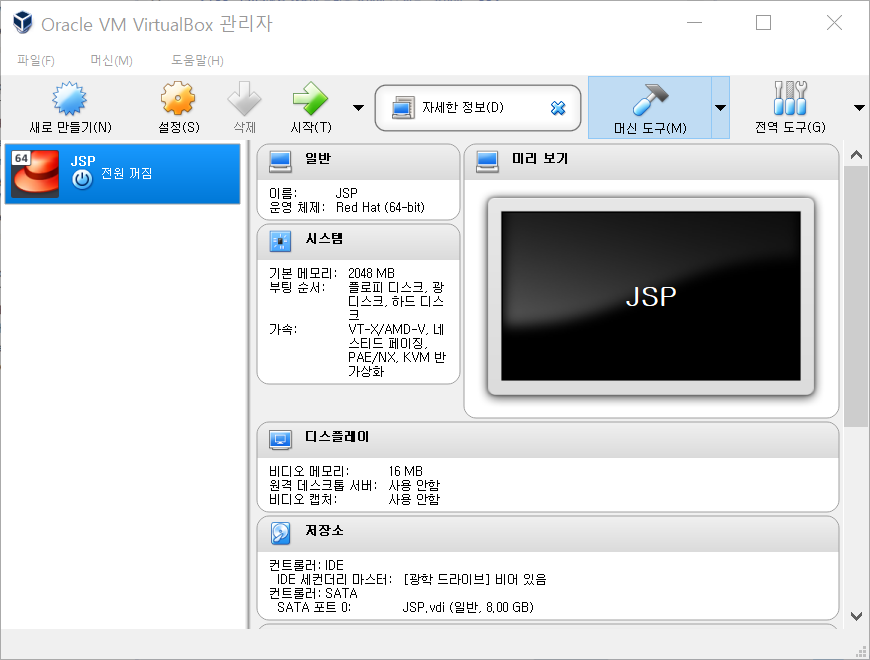
Task: Open Settings (설정) gear icon
Action: [178, 98]
